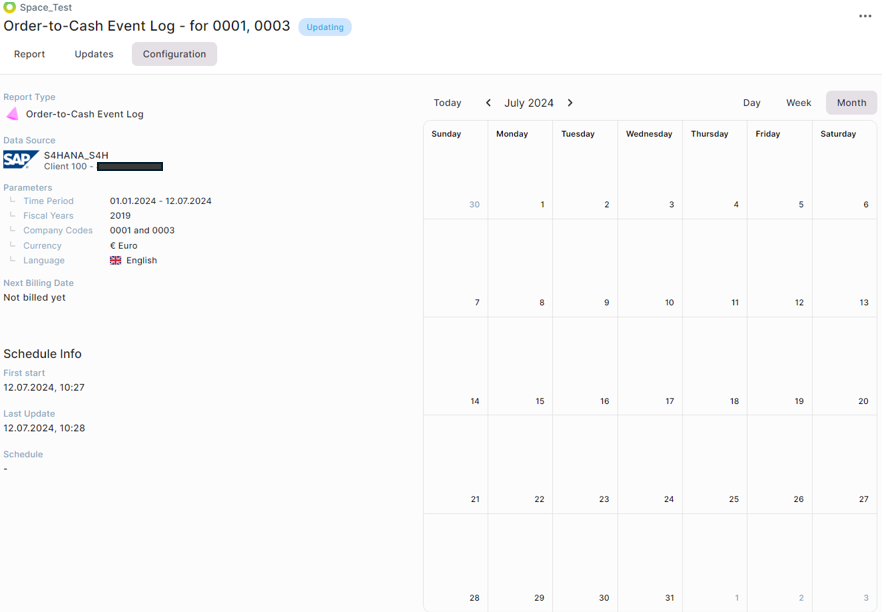
Task: Click the three-dot overflow menu icon
Action: click(864, 16)
